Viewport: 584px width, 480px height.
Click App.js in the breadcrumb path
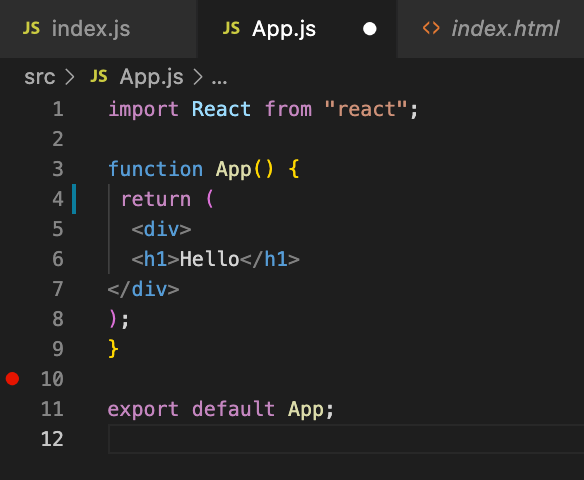coord(152,77)
